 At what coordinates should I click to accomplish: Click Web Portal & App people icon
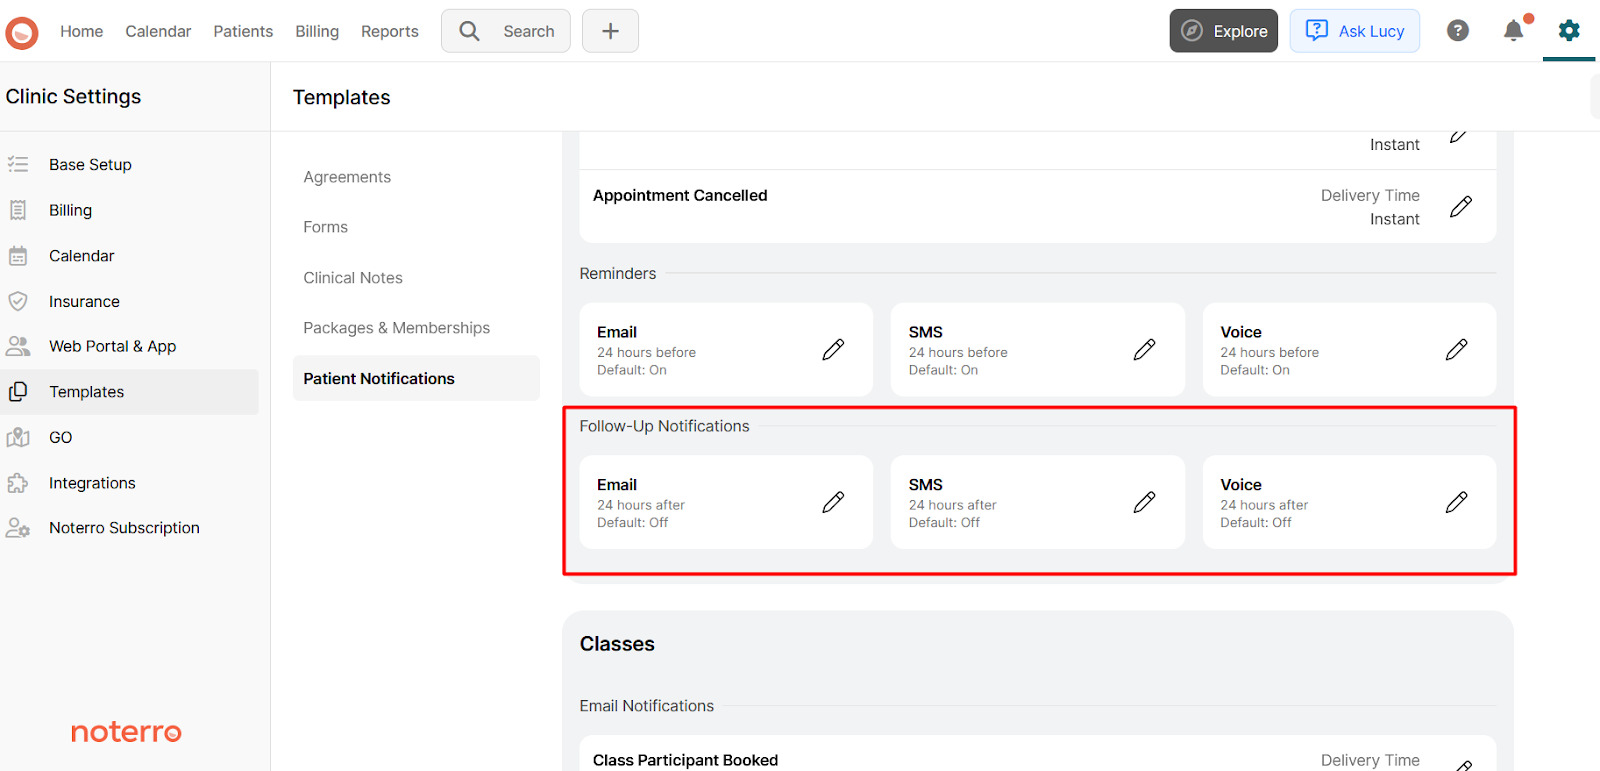[18, 346]
